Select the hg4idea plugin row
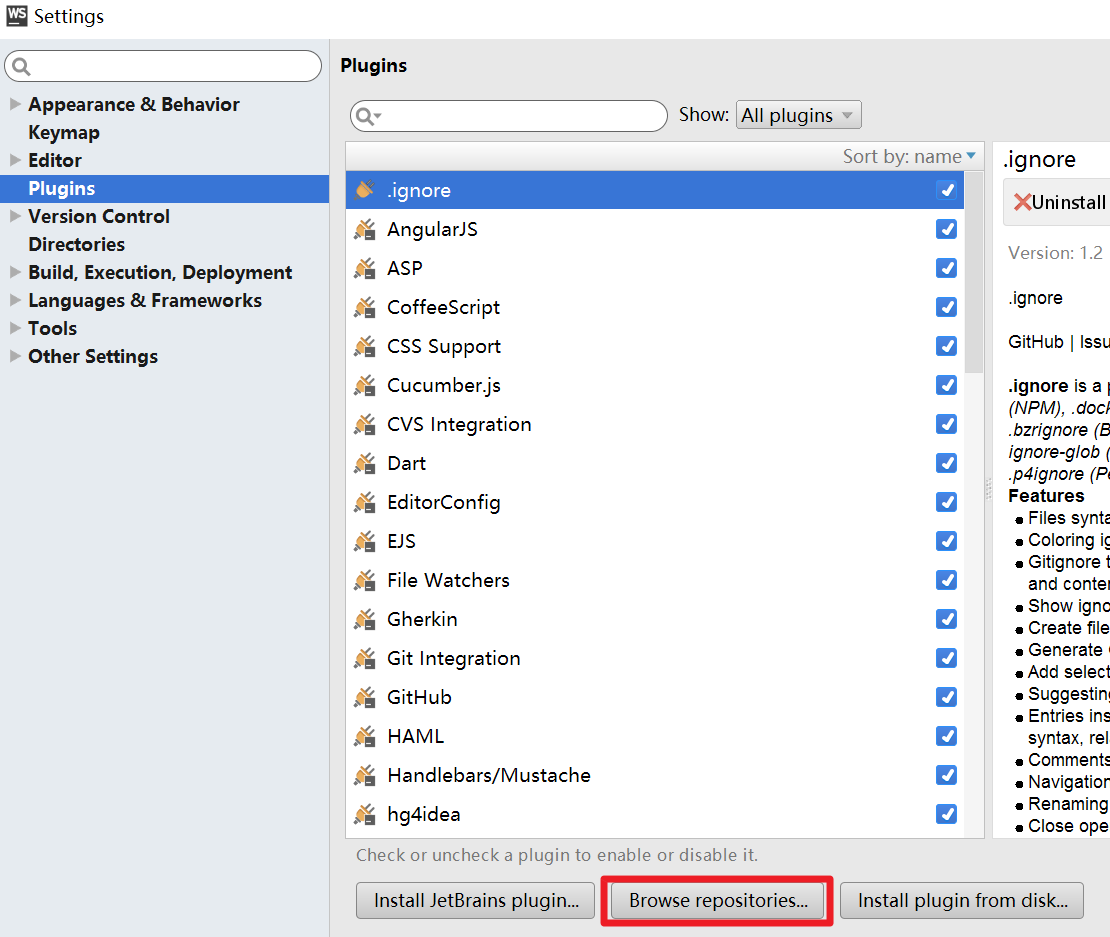 (655, 814)
